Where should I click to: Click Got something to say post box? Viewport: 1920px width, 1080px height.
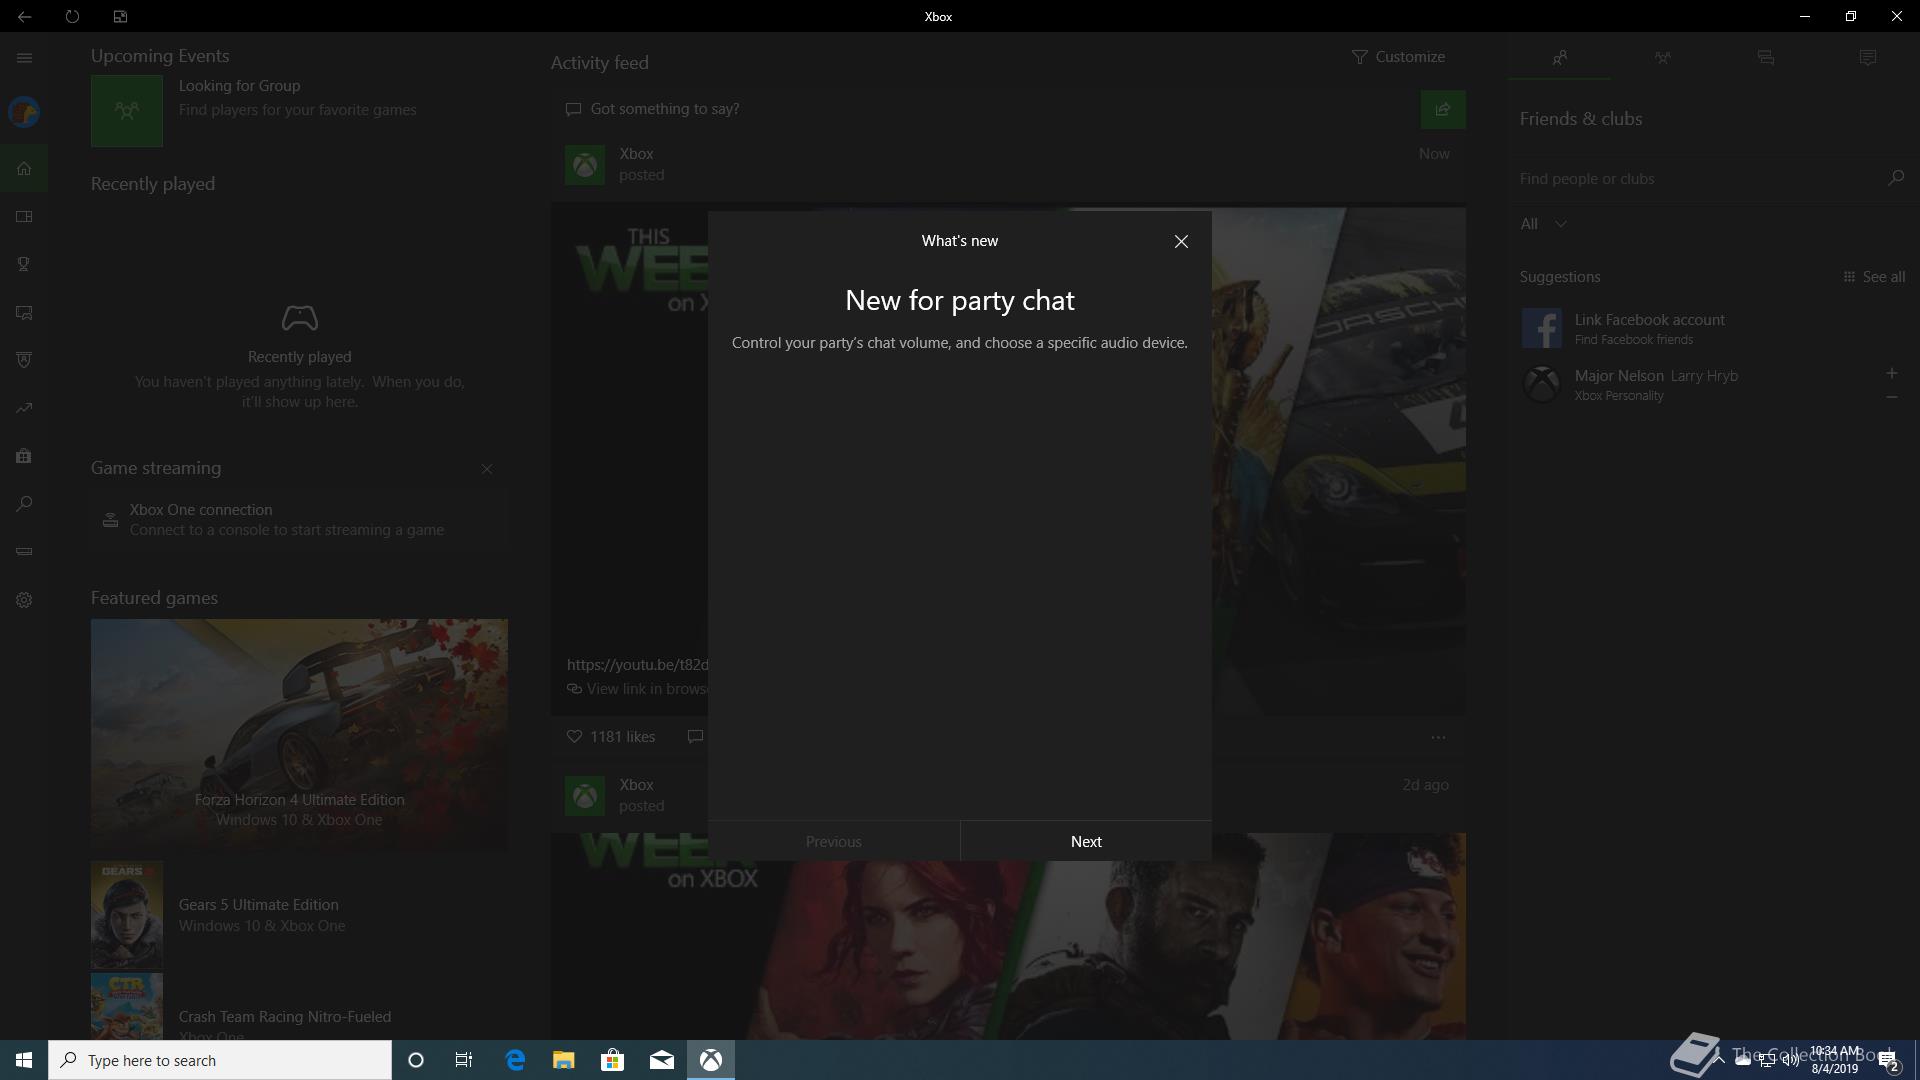985,109
